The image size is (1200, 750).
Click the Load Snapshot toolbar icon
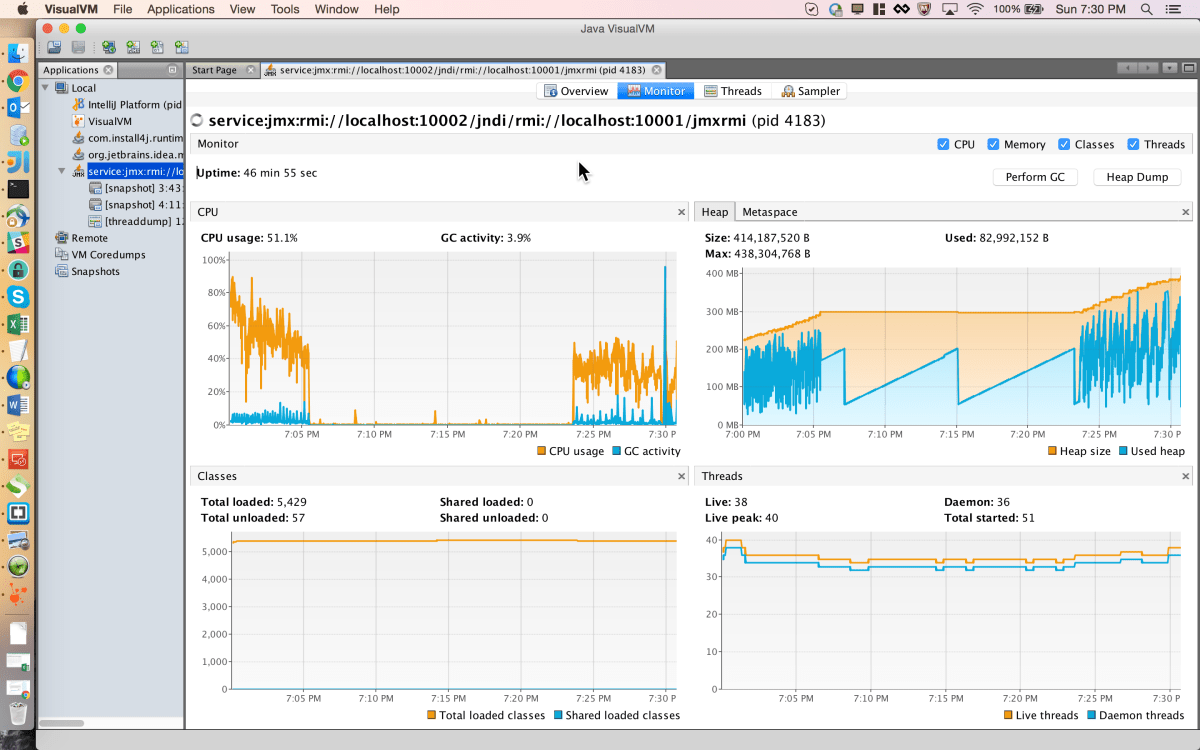click(x=54, y=47)
